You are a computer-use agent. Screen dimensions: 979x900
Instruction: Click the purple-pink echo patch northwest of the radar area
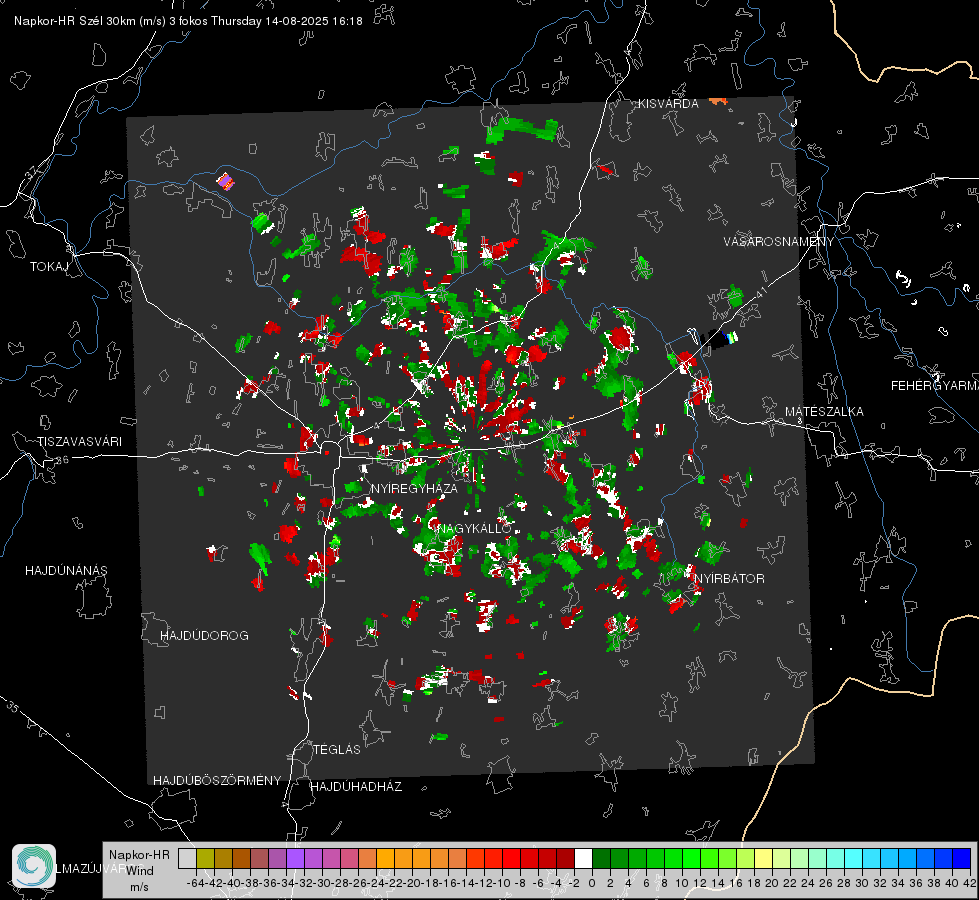pos(225,182)
